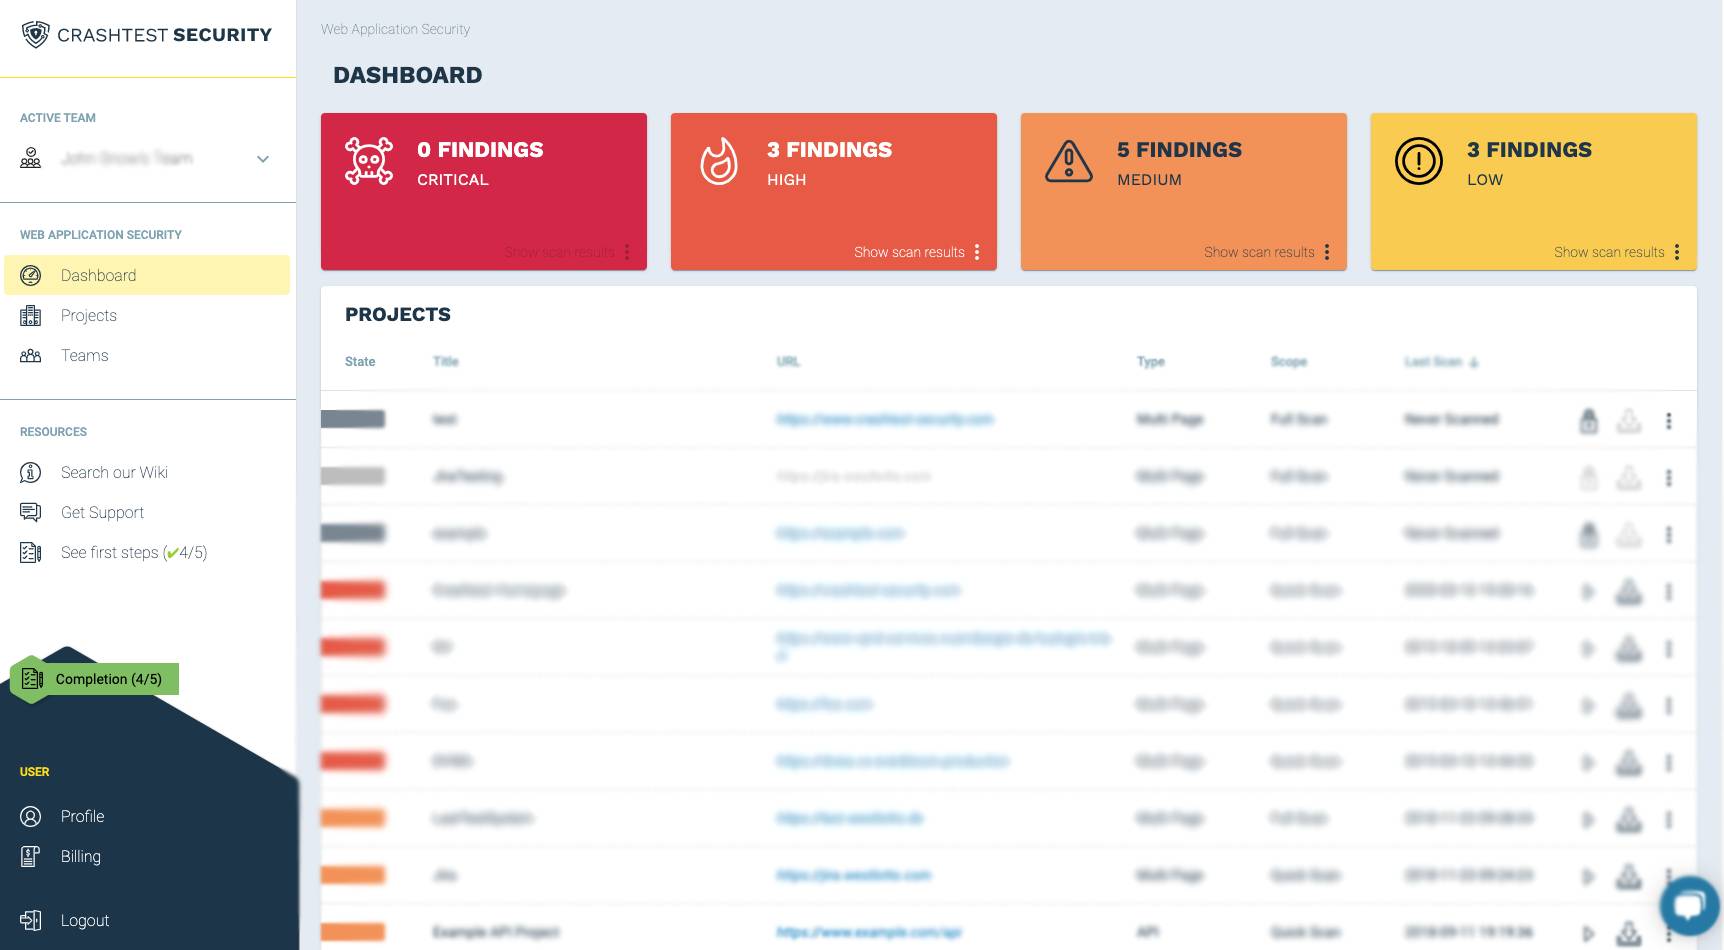This screenshot has width=1724, height=950.
Task: Click the gray state bar of test project
Action: pos(353,419)
